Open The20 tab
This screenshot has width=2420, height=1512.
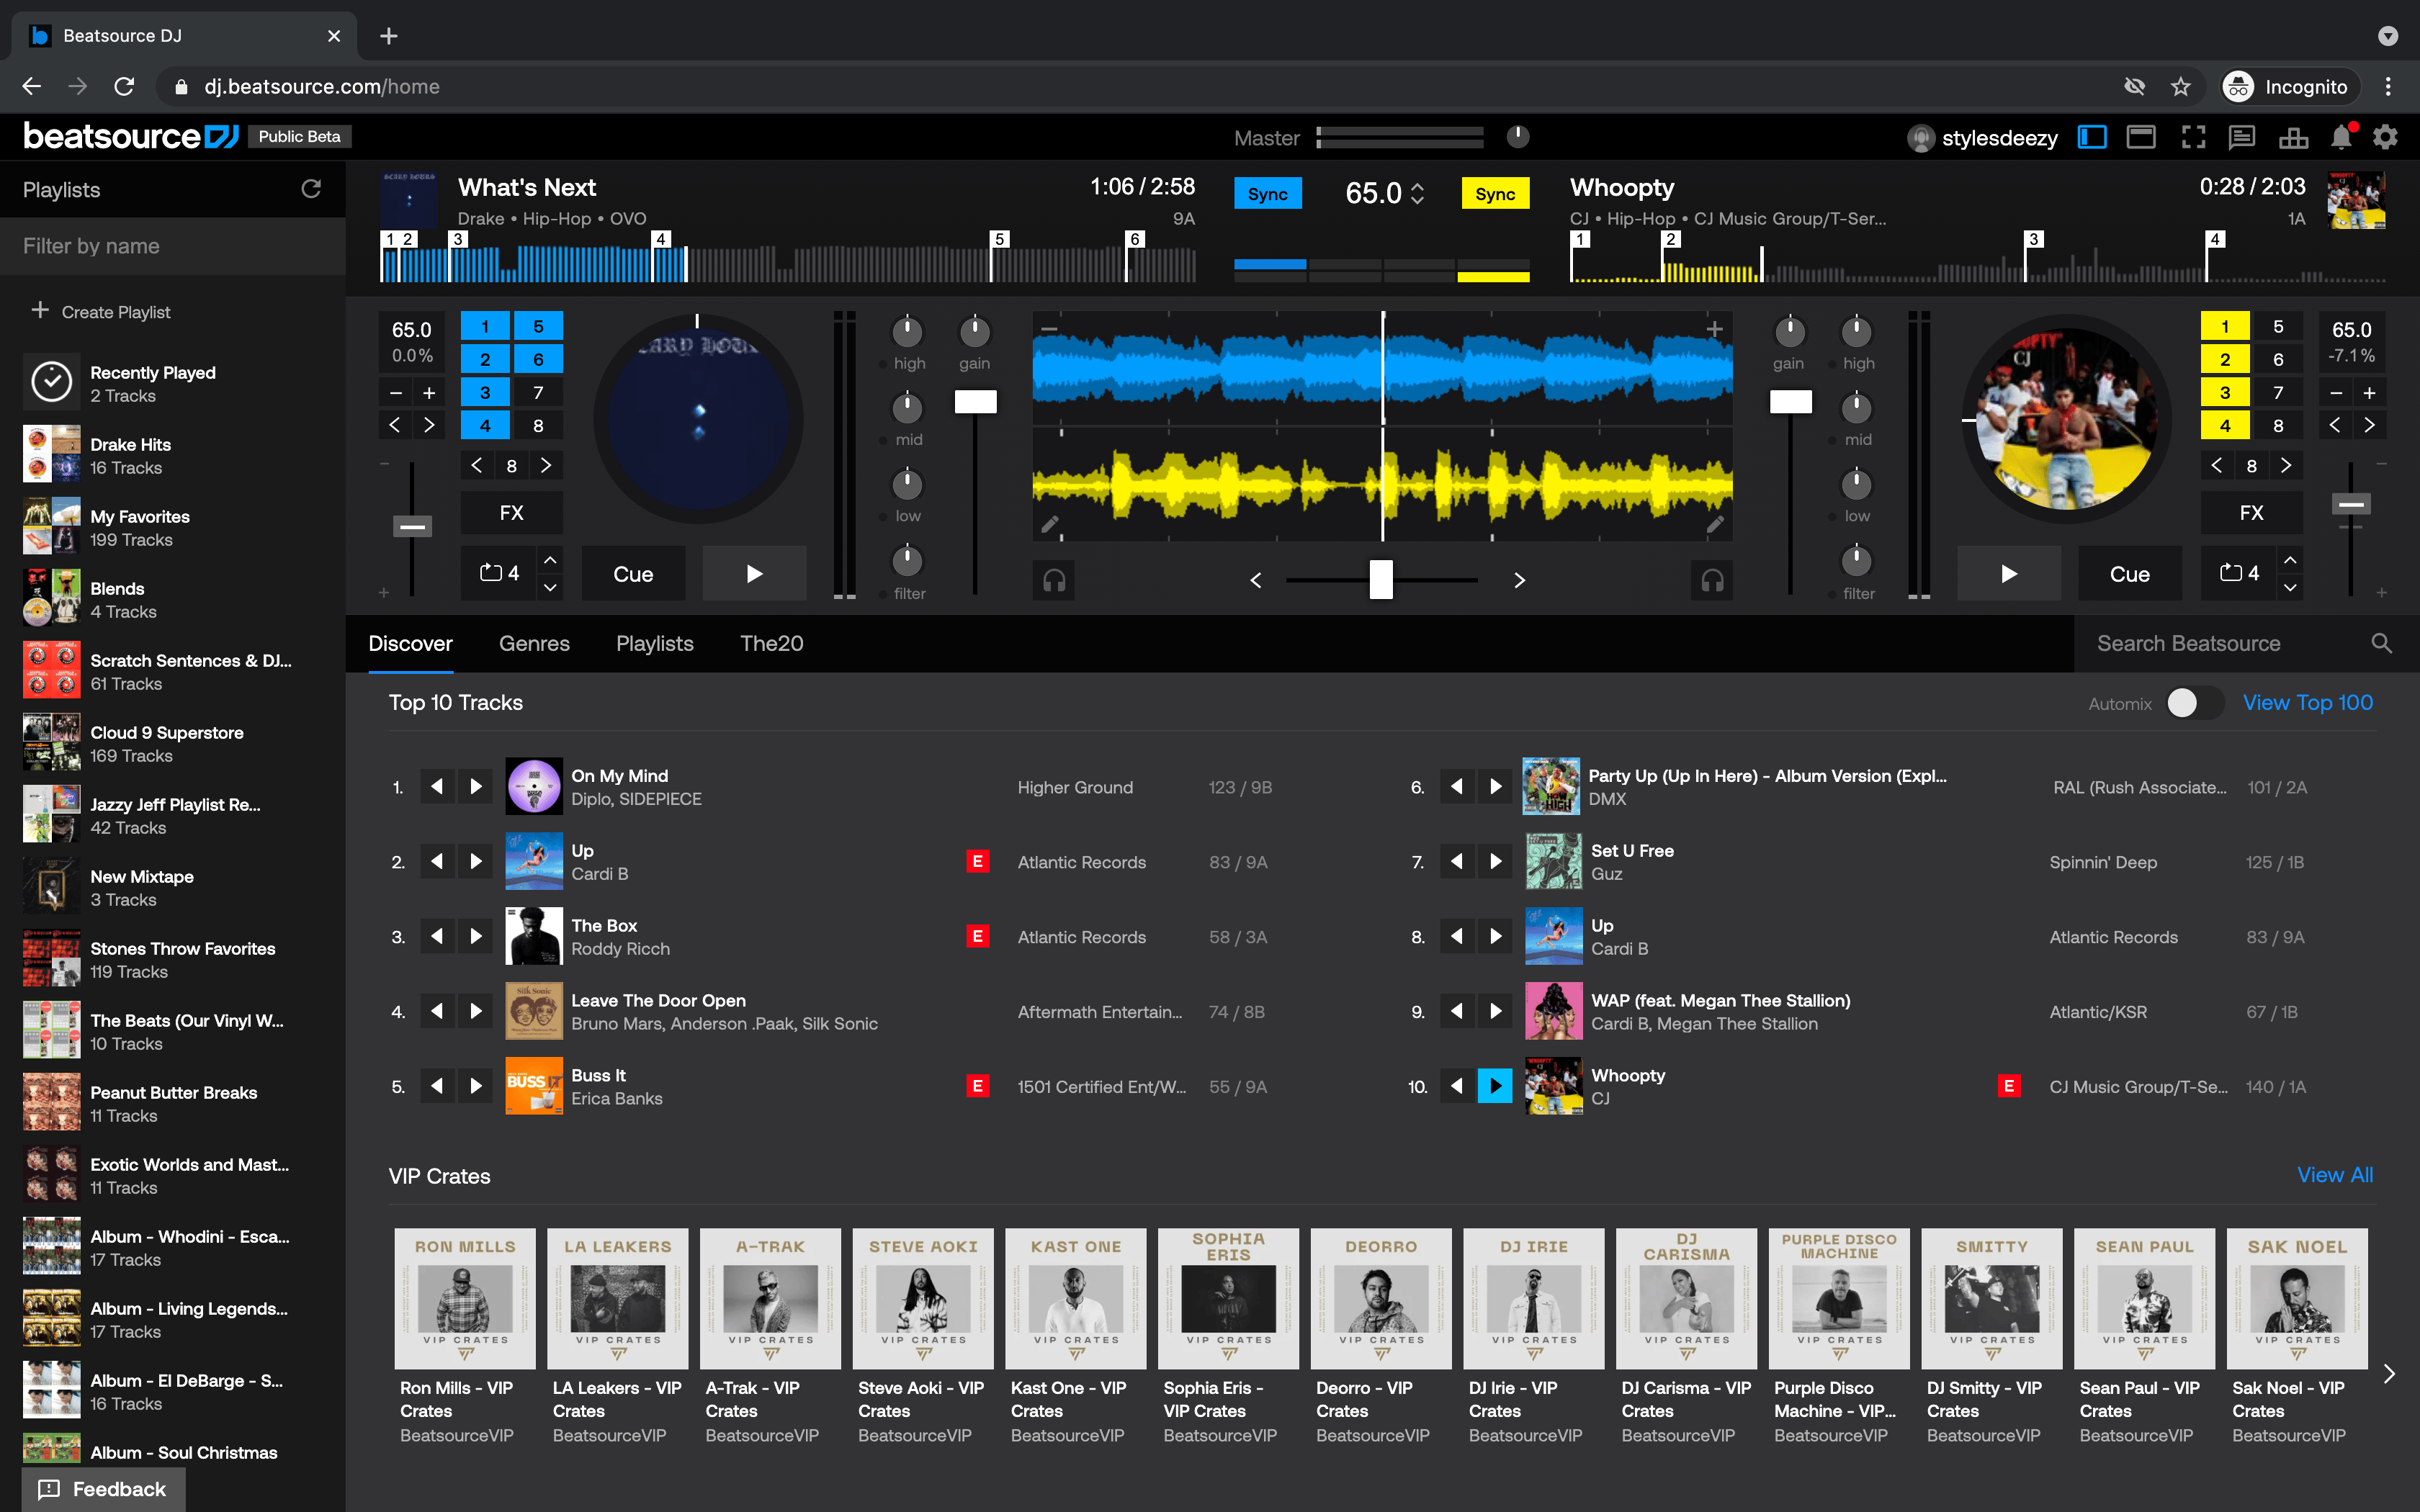click(771, 643)
